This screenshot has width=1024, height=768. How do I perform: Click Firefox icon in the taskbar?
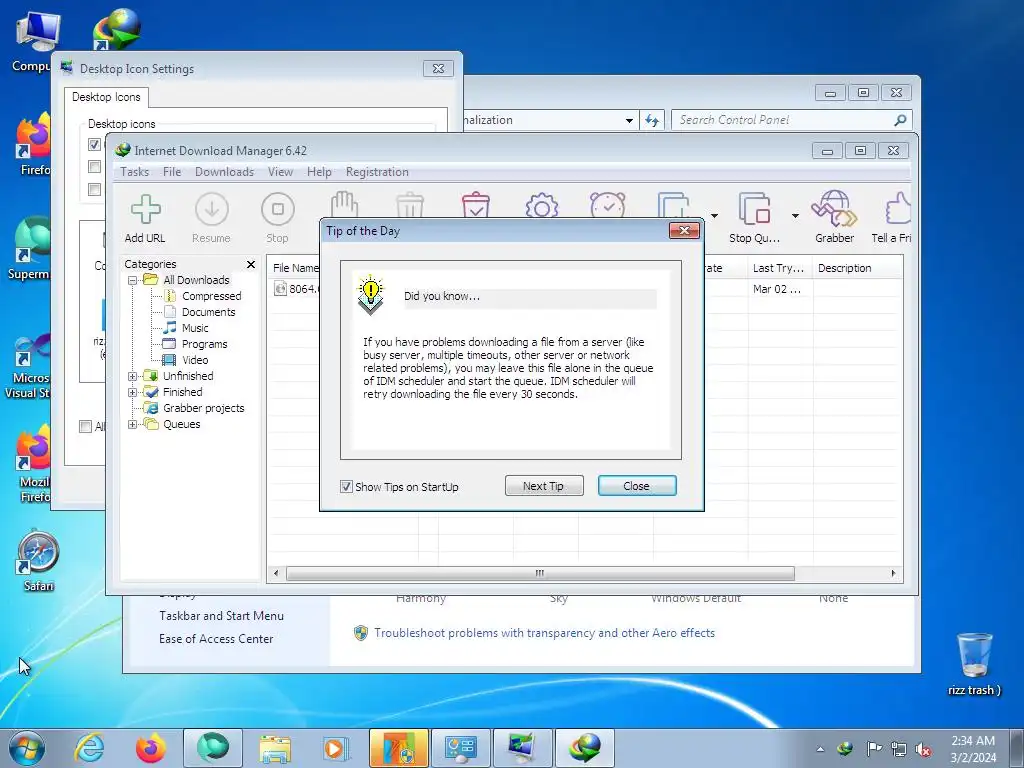pos(151,748)
